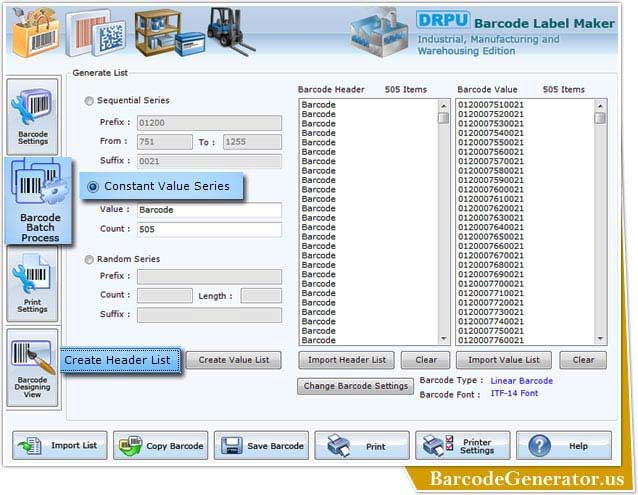The height and width of the screenshot is (495, 638).
Task: Click the Random Series Prefix field
Action: [209, 277]
